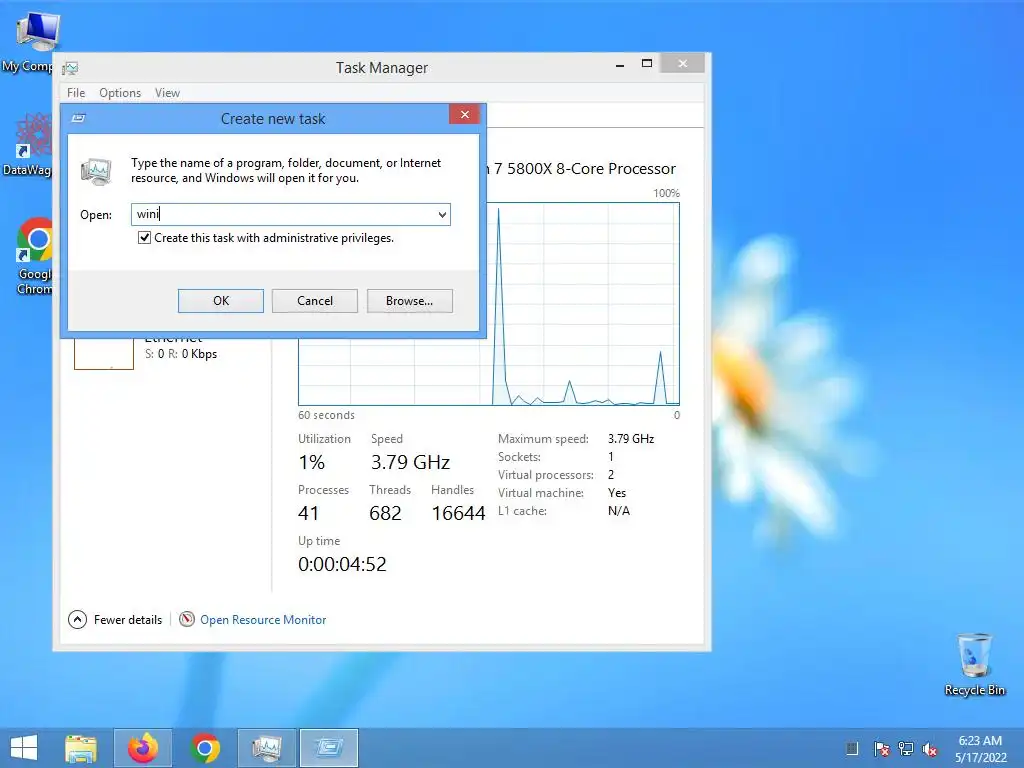This screenshot has width=1024, height=768.
Task: Click the Browse... button
Action: [x=409, y=300]
